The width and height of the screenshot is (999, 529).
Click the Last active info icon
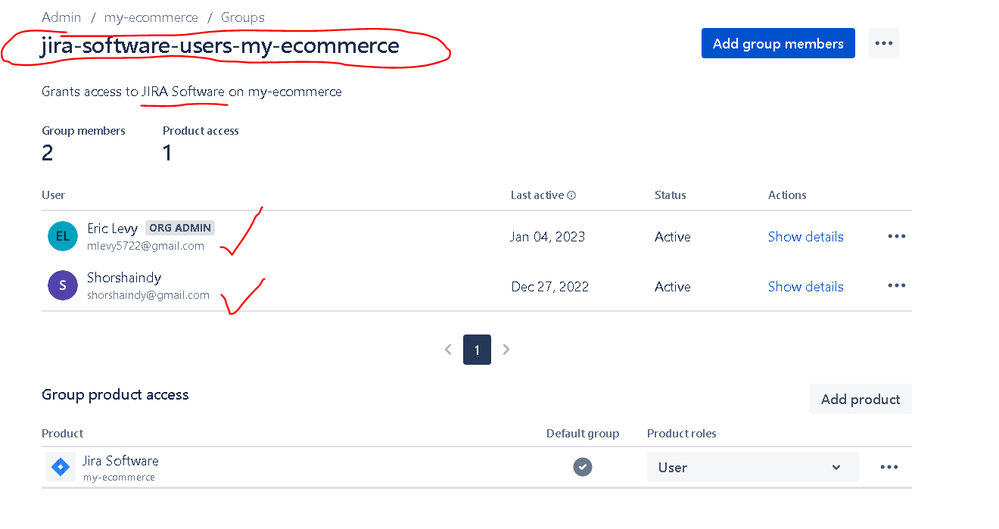[571, 196]
